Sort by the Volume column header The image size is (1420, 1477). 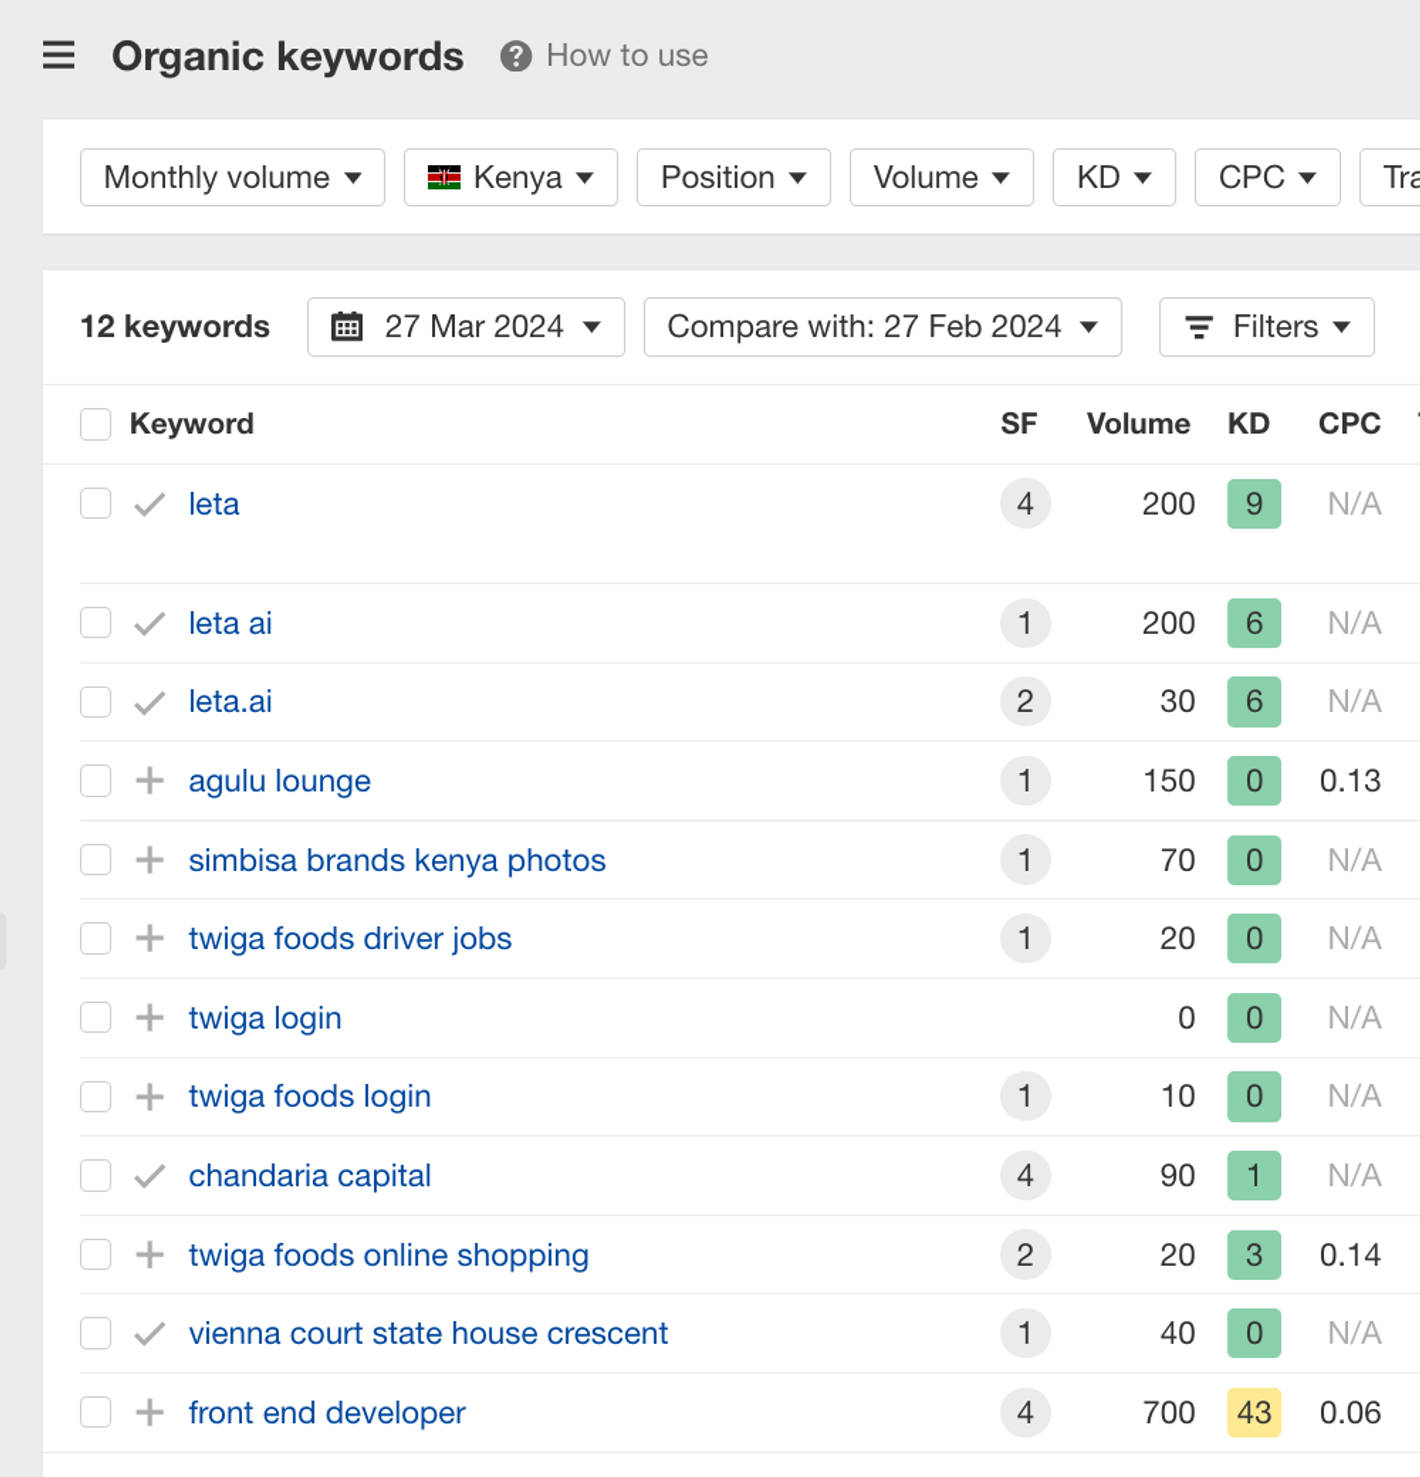(1138, 424)
